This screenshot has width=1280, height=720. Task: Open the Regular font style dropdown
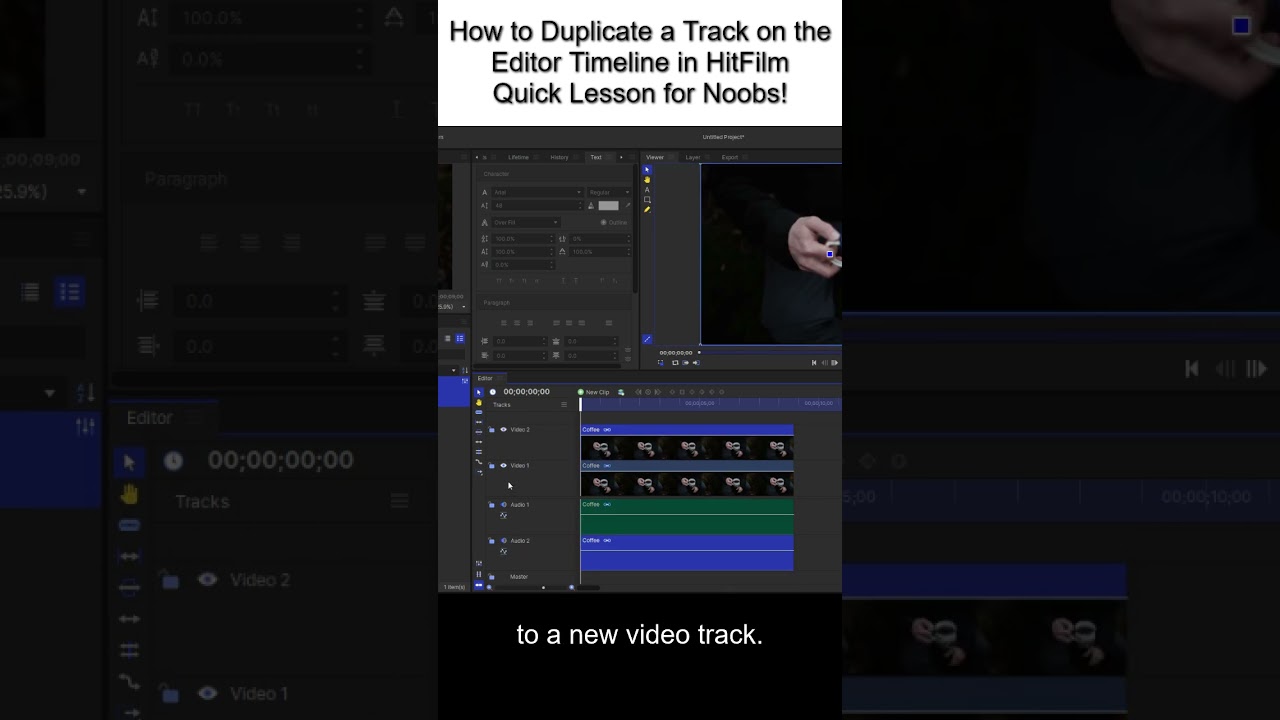609,192
